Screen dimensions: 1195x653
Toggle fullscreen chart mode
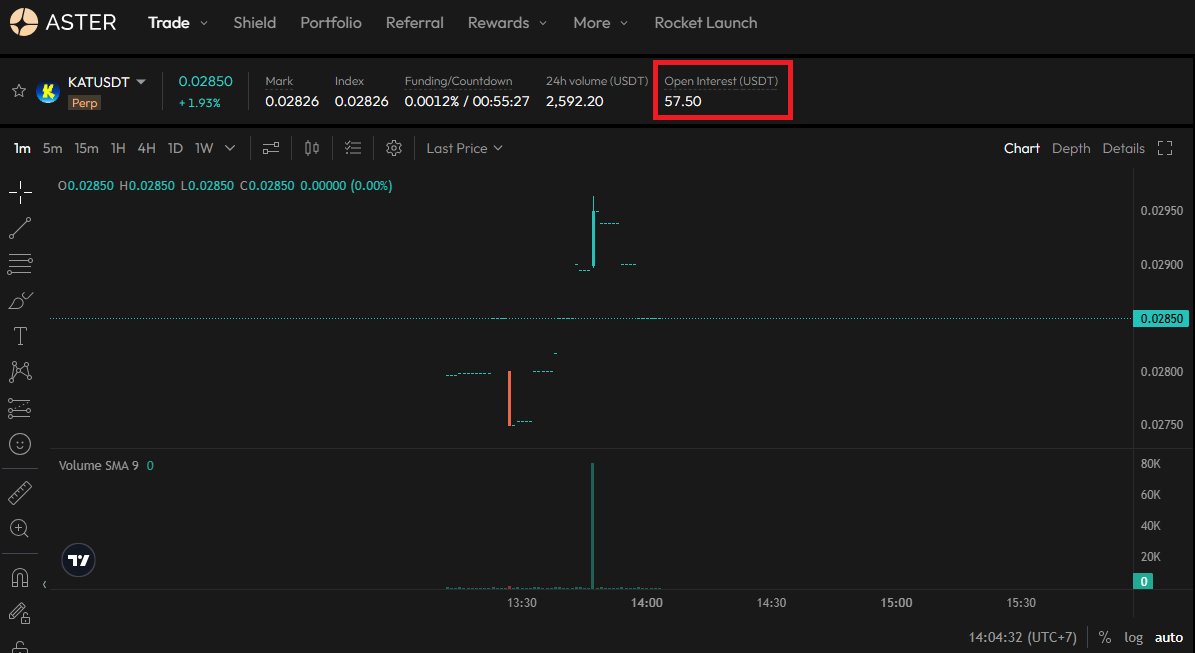(1164, 148)
